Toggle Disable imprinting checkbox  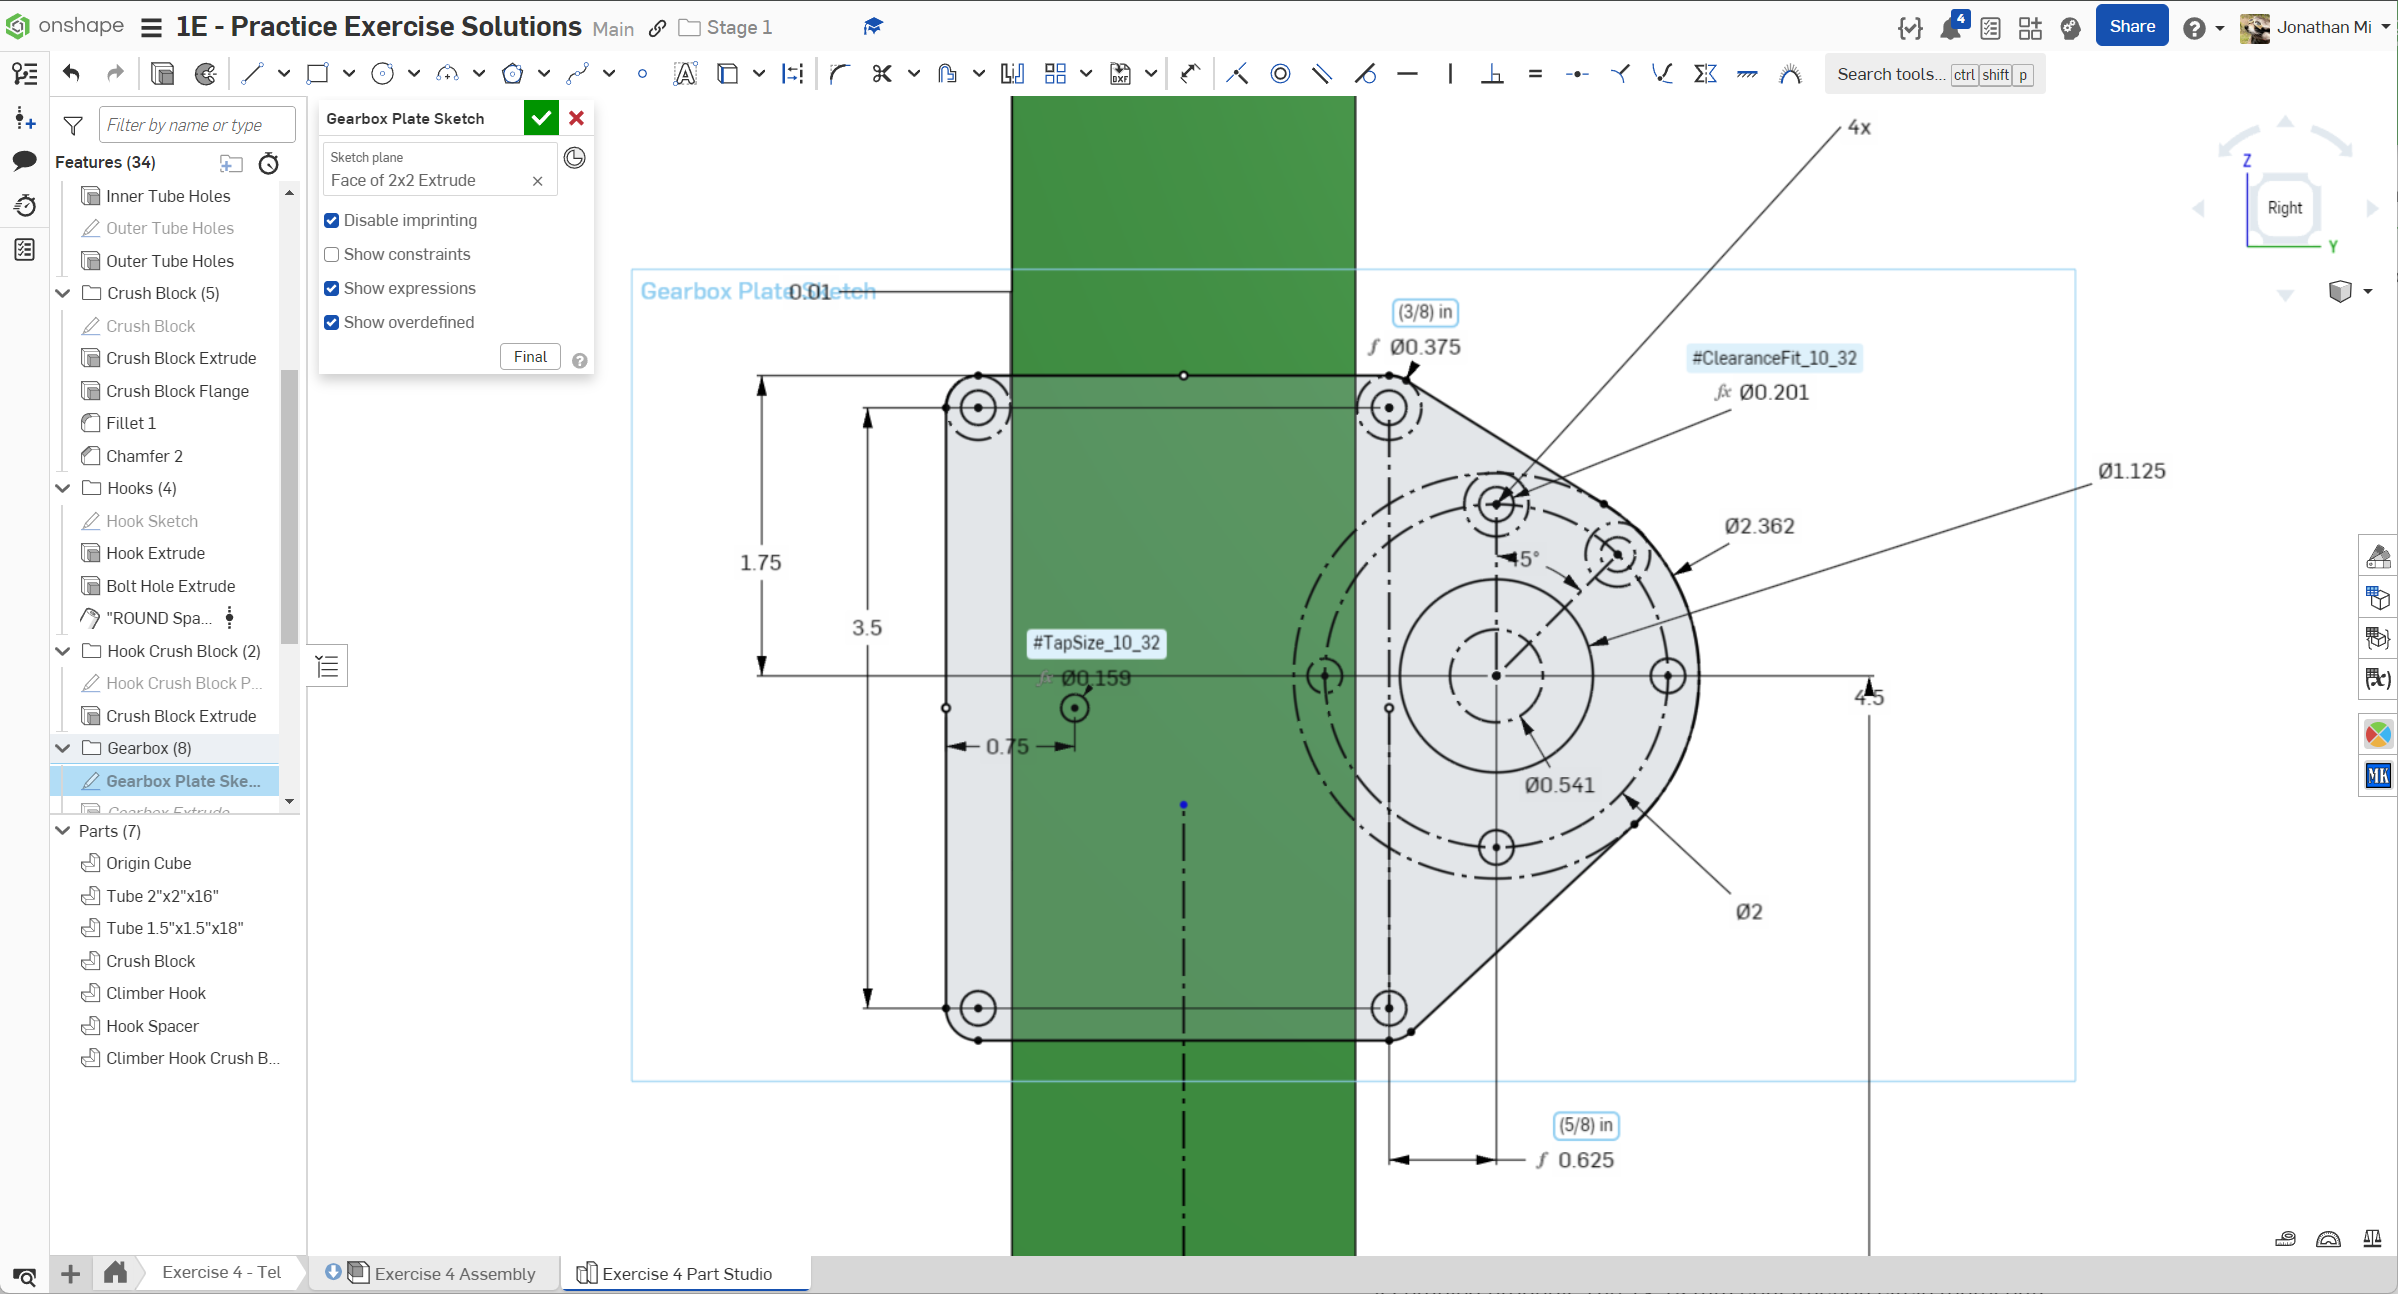(x=332, y=220)
